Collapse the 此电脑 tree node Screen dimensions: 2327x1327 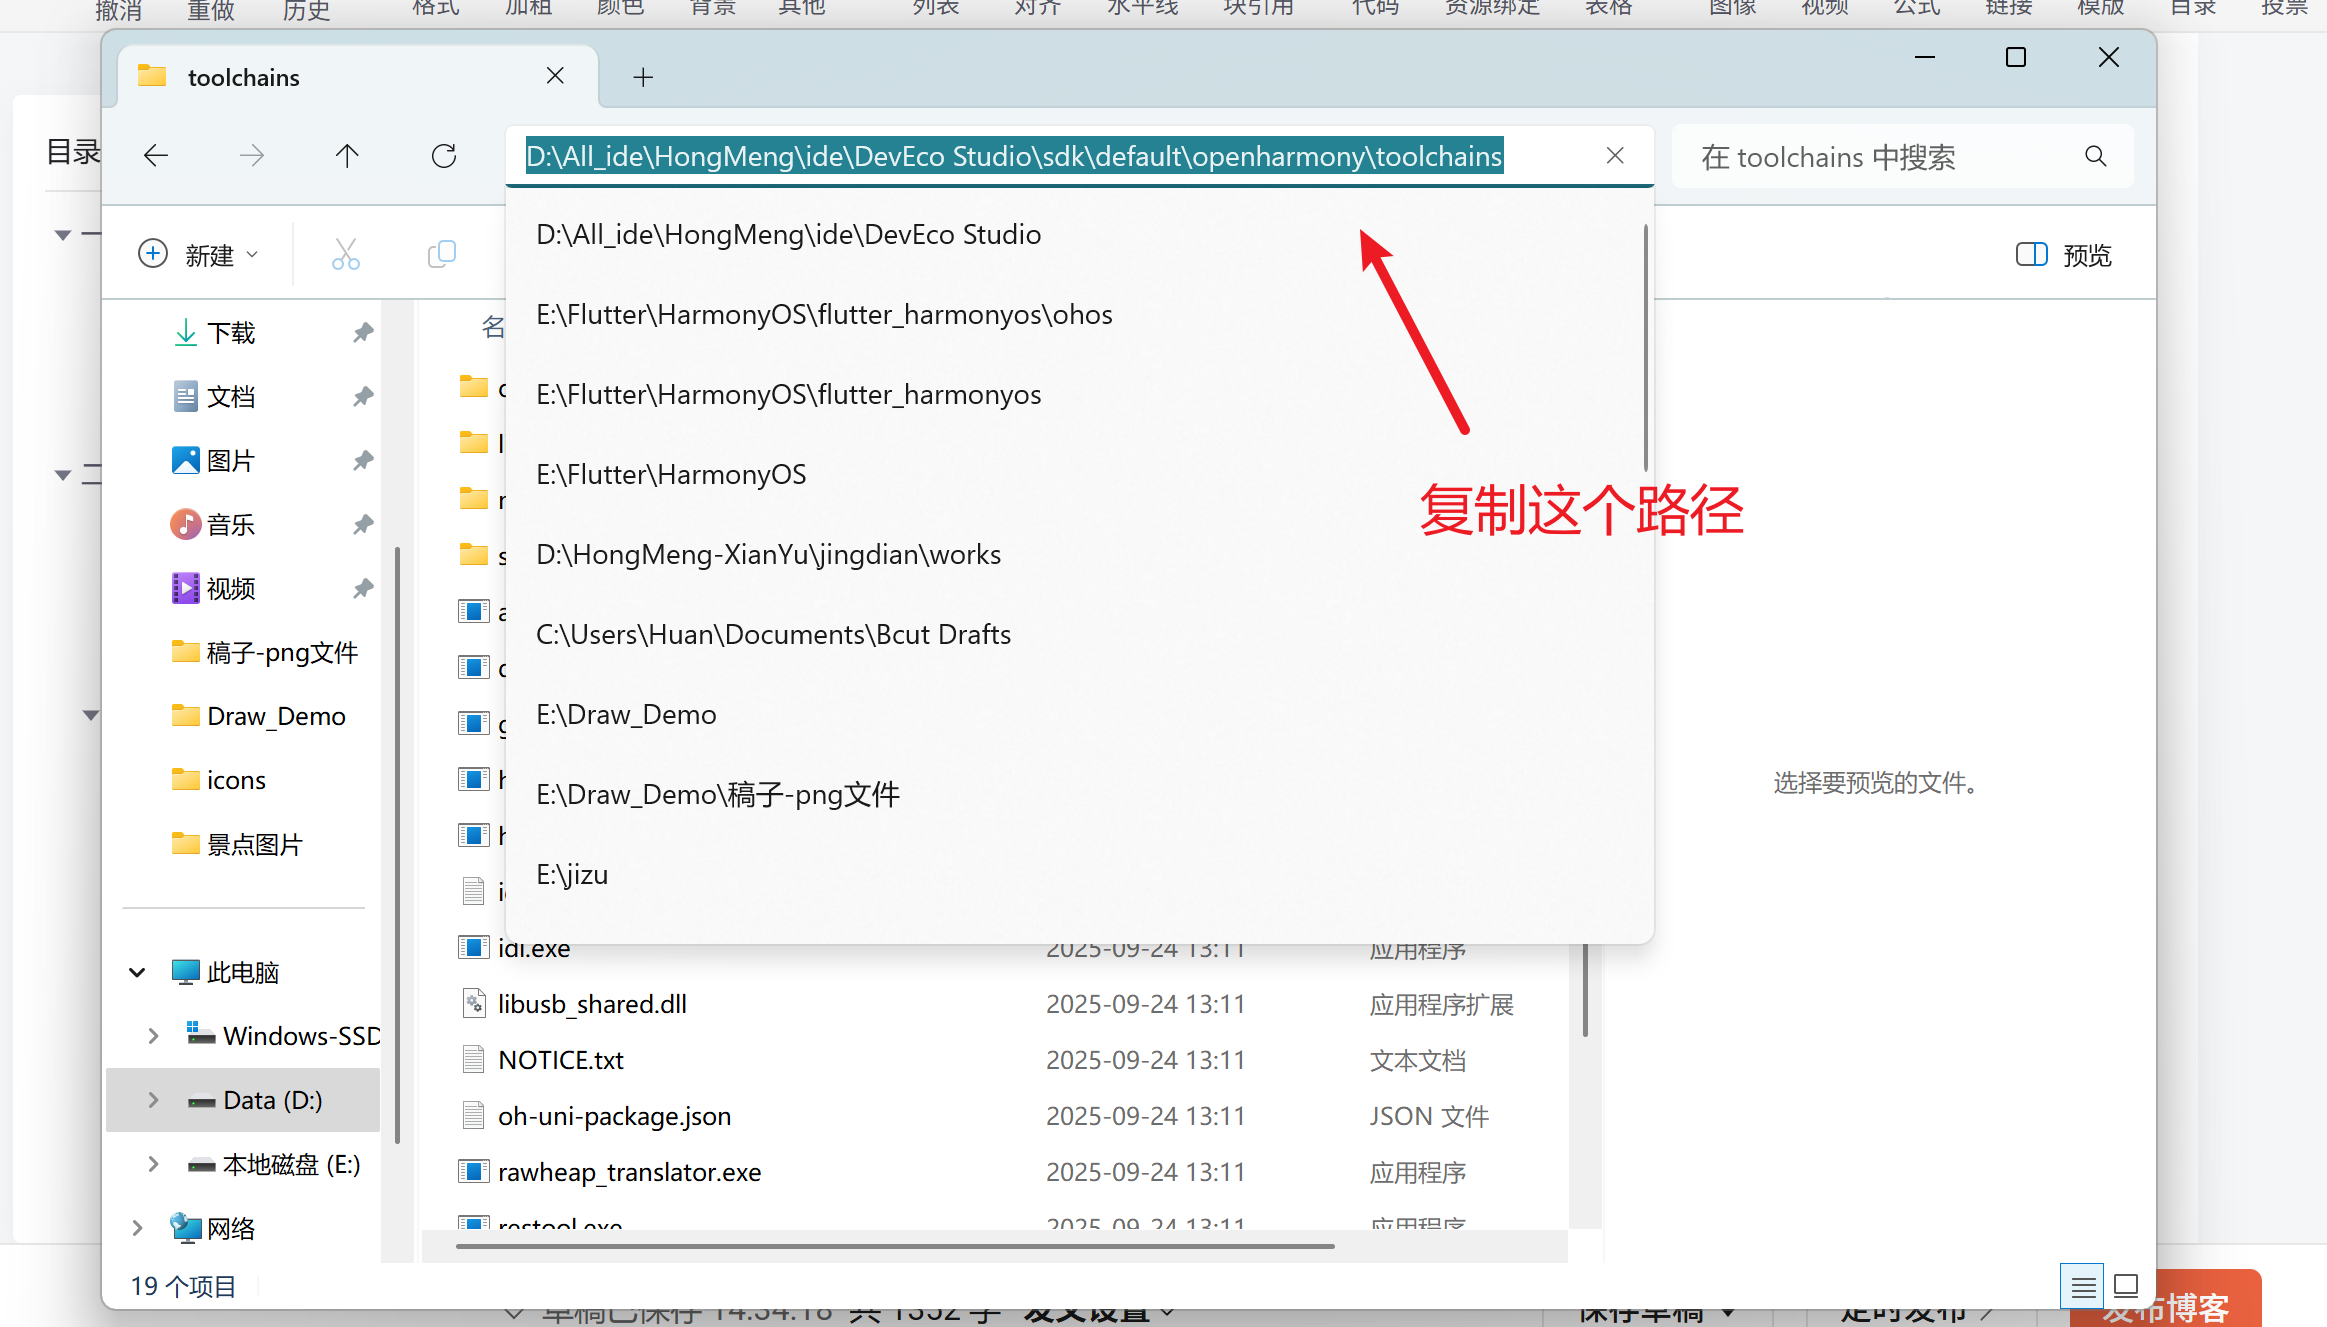tap(138, 972)
